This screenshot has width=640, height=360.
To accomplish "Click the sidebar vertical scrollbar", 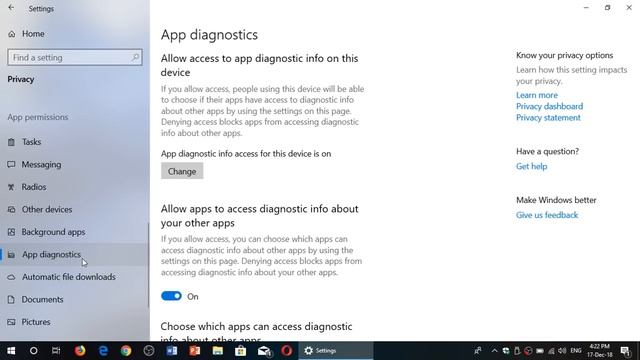I will (148, 264).
